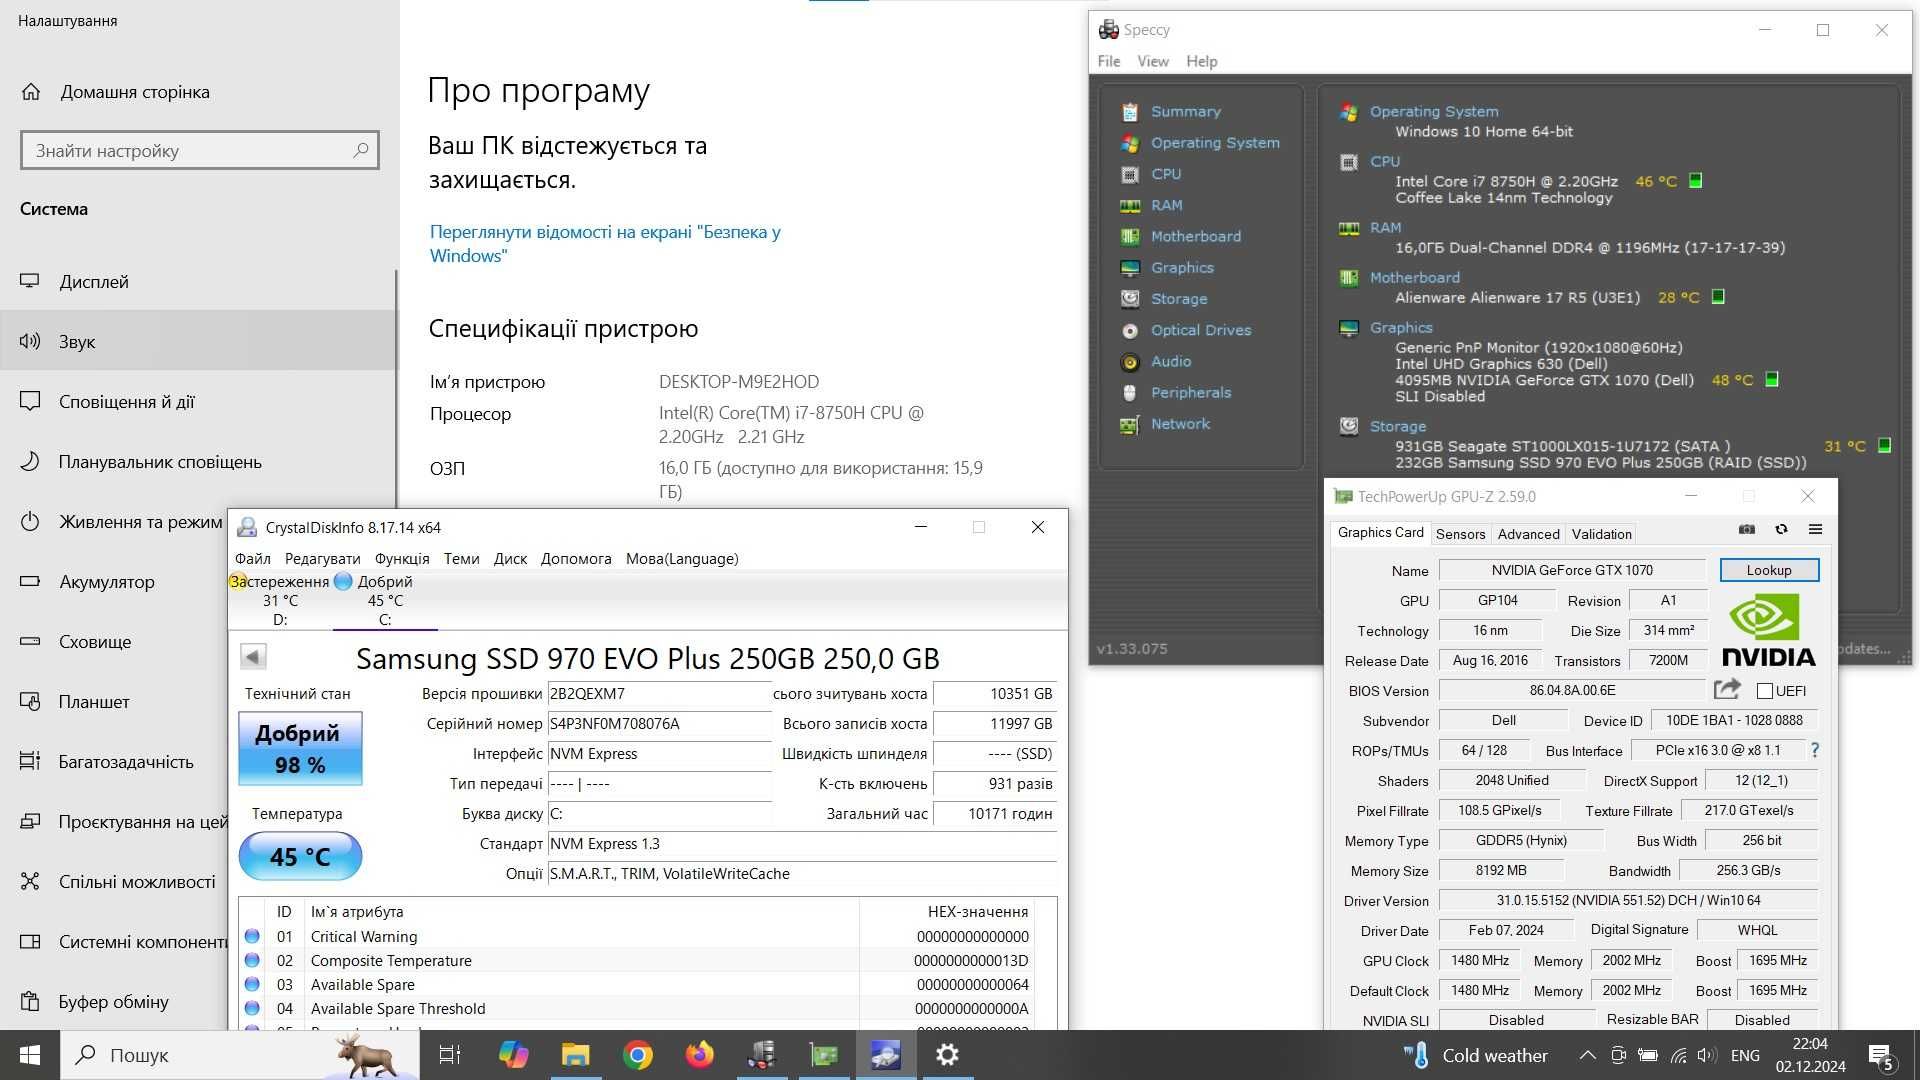Click the GPU Name field in GPU-Z
This screenshot has width=1920, height=1080.
coord(1572,570)
